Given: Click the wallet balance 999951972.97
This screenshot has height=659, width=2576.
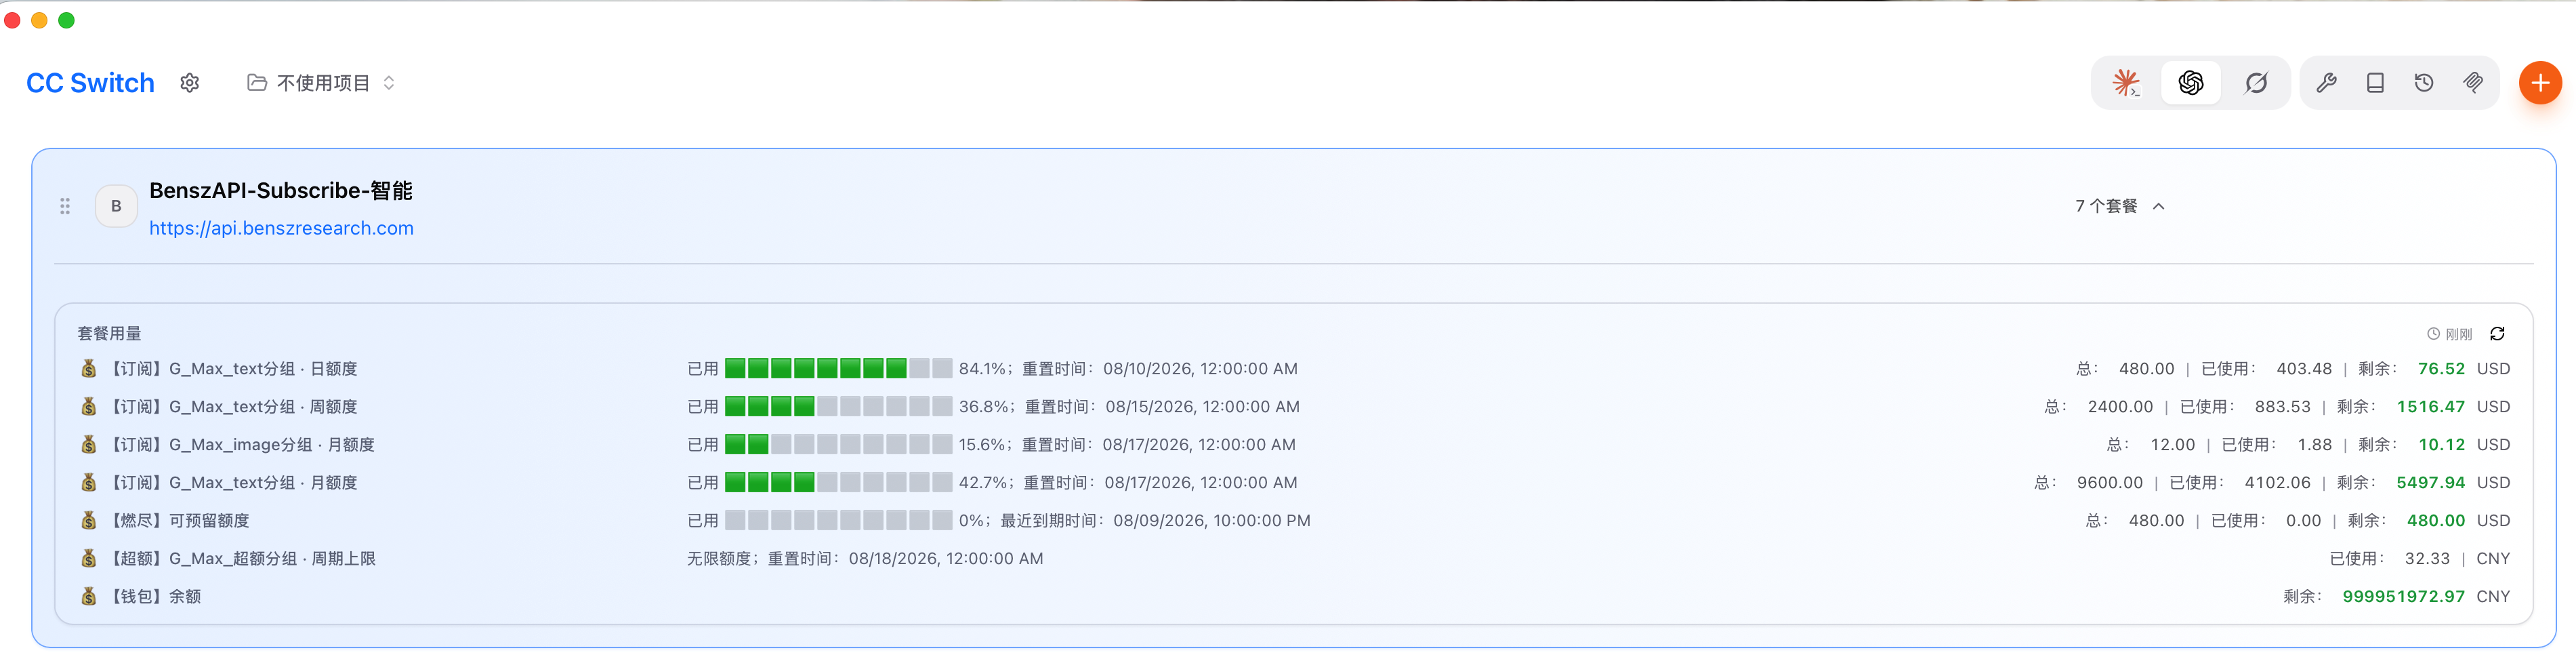Looking at the screenshot, I should [x=2403, y=597].
